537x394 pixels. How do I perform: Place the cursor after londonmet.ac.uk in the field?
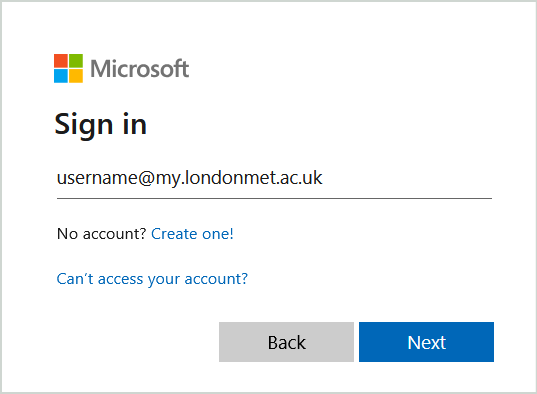coord(323,178)
